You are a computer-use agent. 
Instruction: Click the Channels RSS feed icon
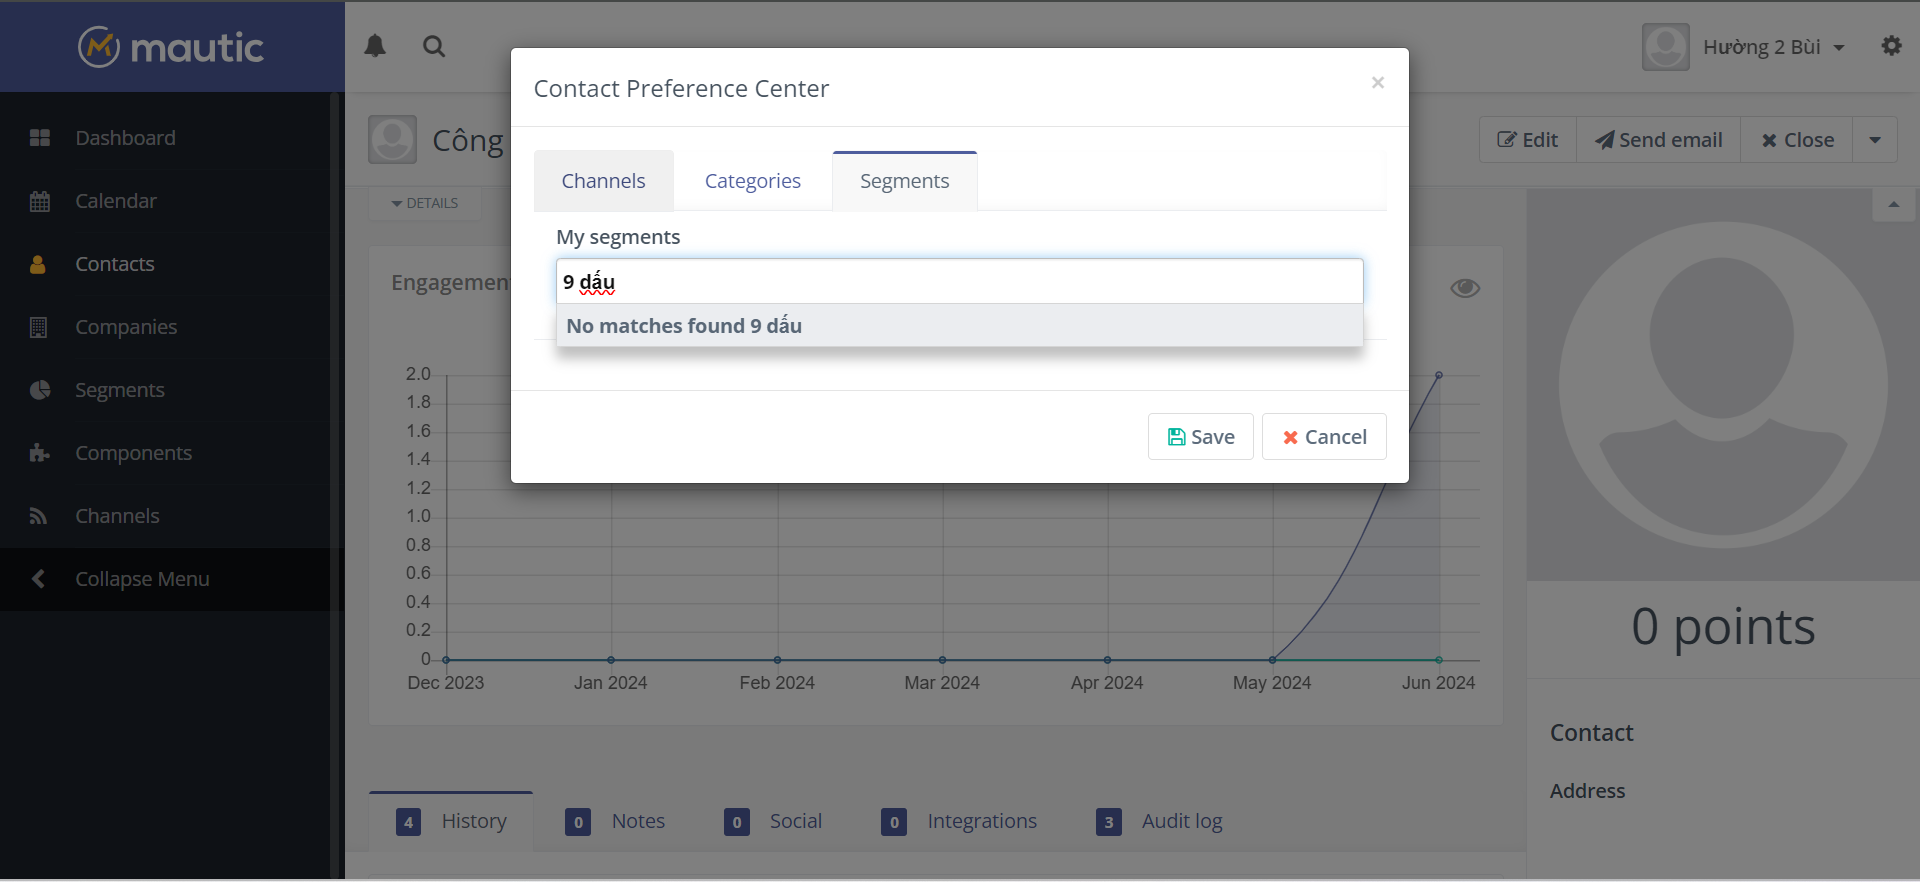(x=40, y=516)
